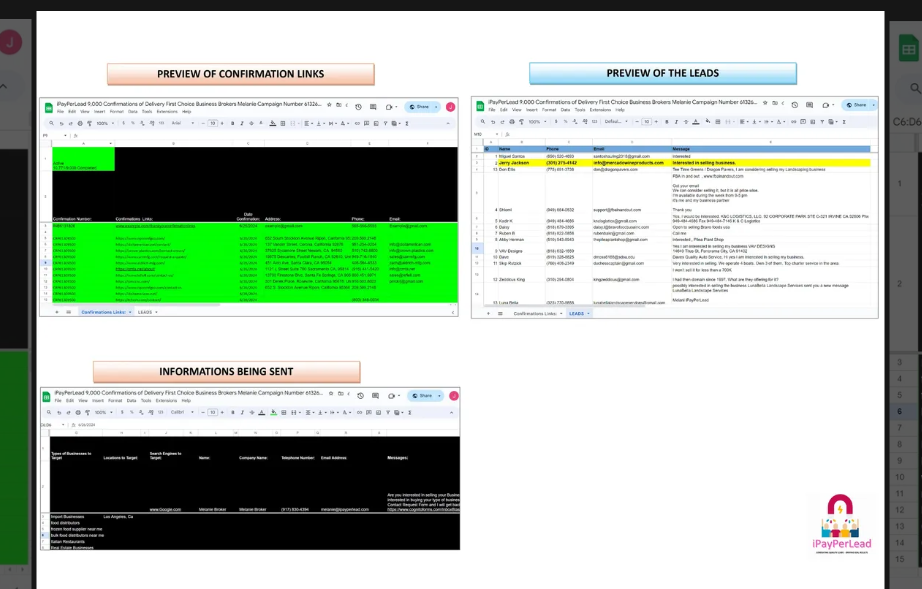Toggle italic in confirmation links preview toolbar

242,123
